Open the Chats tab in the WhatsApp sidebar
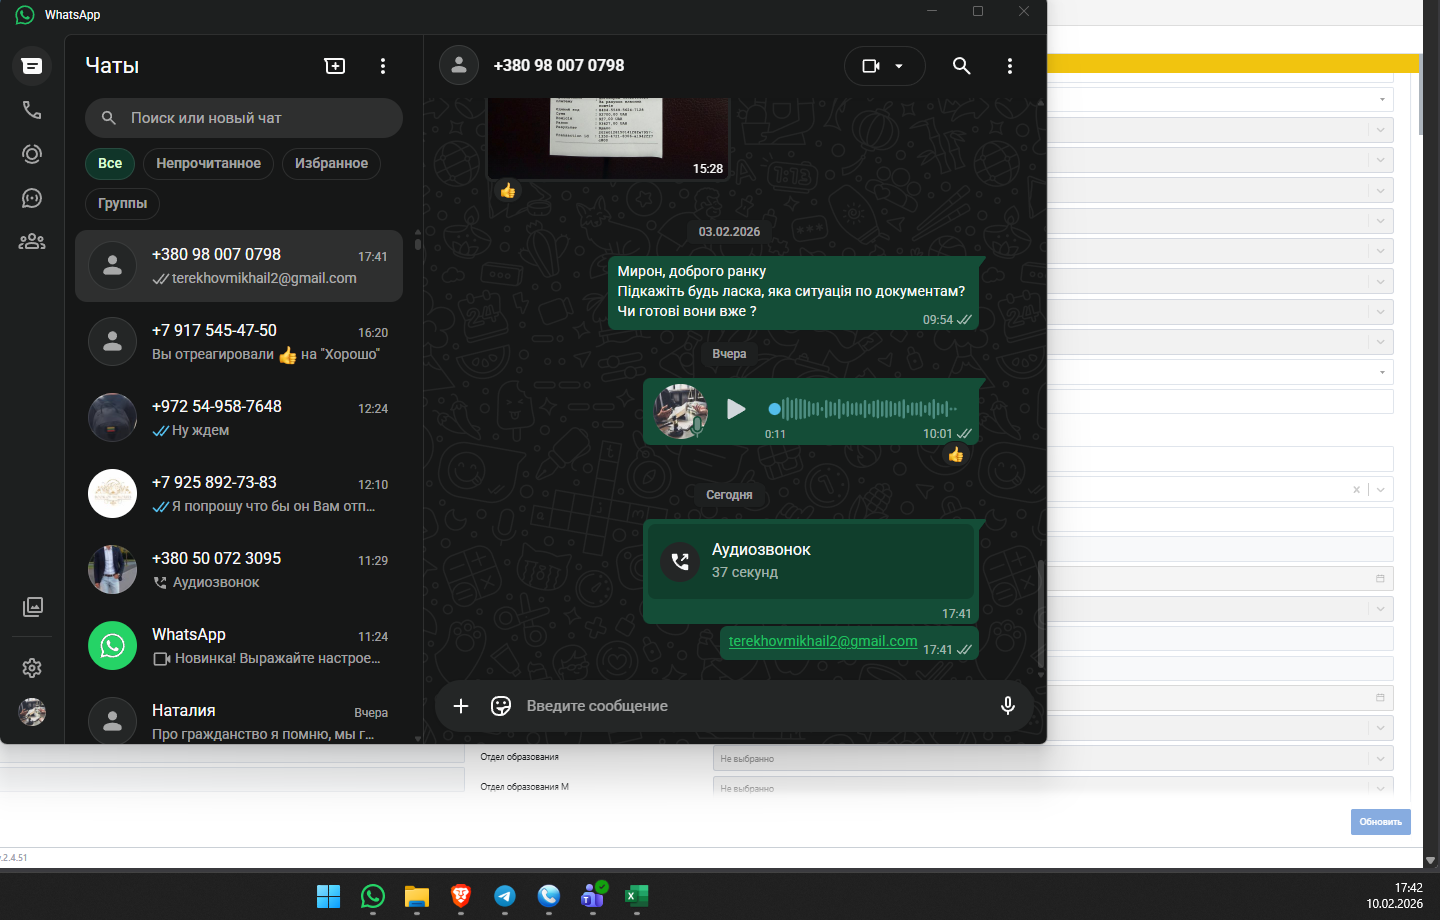This screenshot has width=1440, height=920. point(32,66)
